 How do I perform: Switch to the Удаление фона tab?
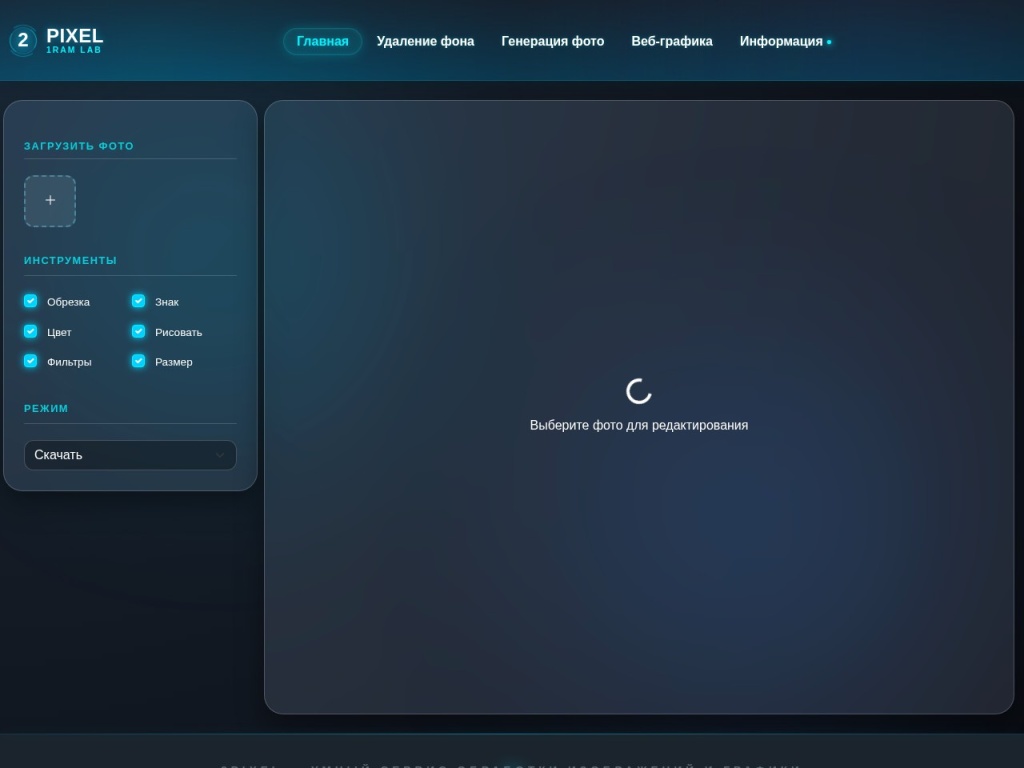(x=425, y=41)
